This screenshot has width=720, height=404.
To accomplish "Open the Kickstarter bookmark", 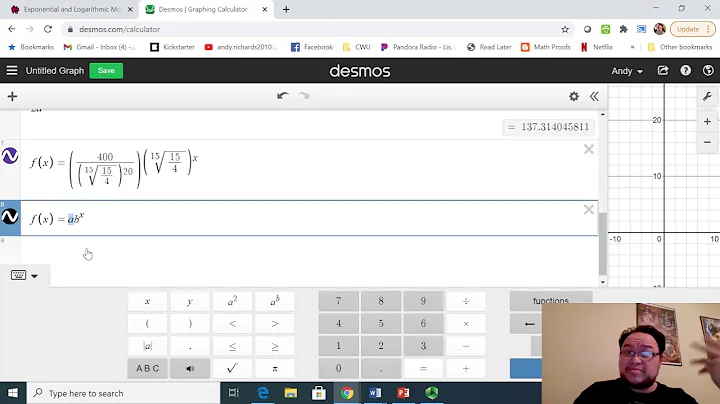I will 173,47.
